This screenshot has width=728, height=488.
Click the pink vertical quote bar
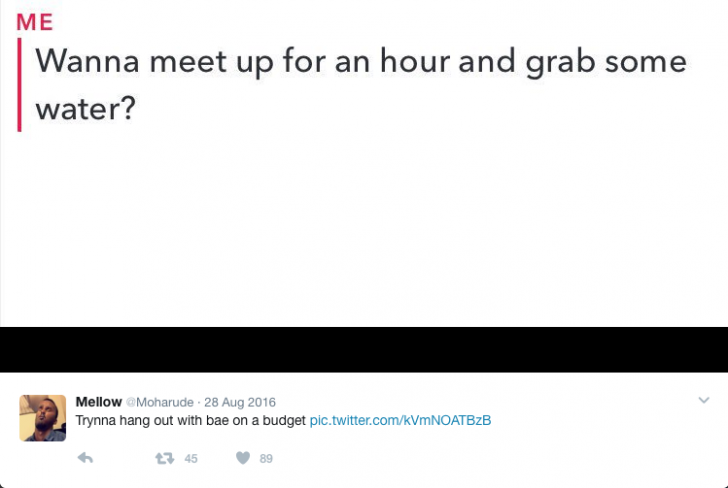click(x=19, y=85)
